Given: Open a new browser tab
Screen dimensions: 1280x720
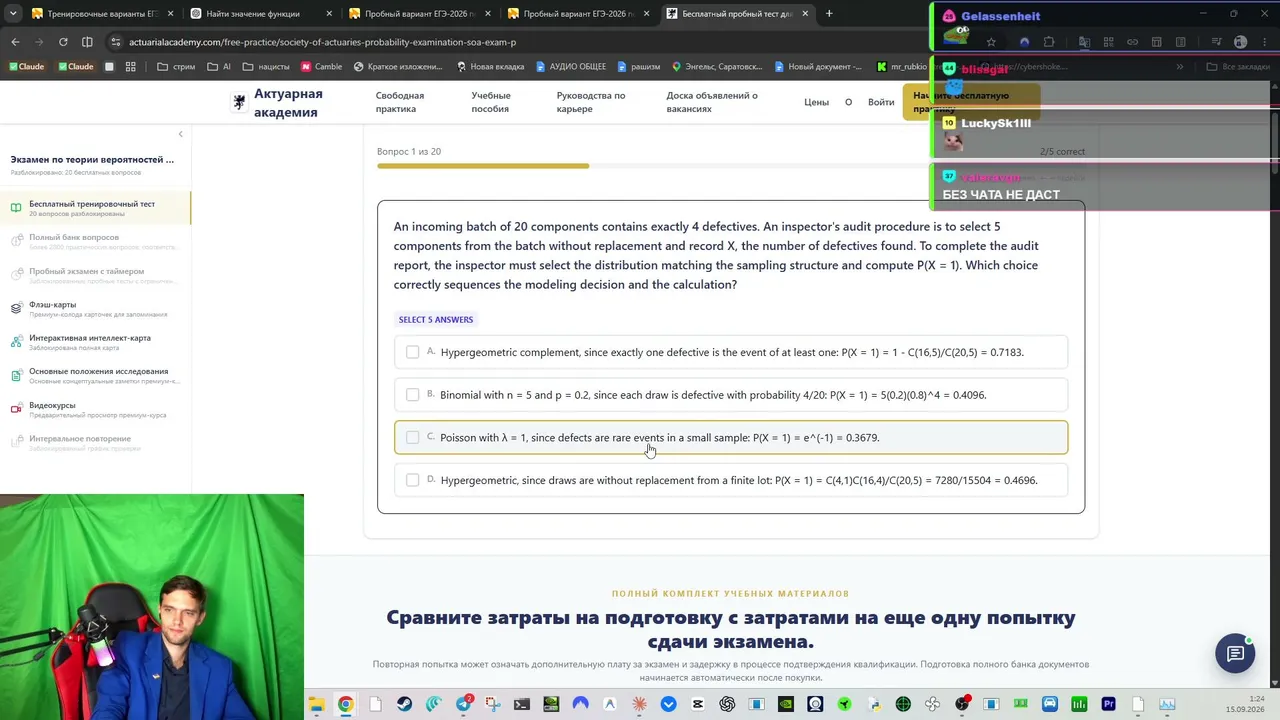Looking at the screenshot, I should click(829, 14).
